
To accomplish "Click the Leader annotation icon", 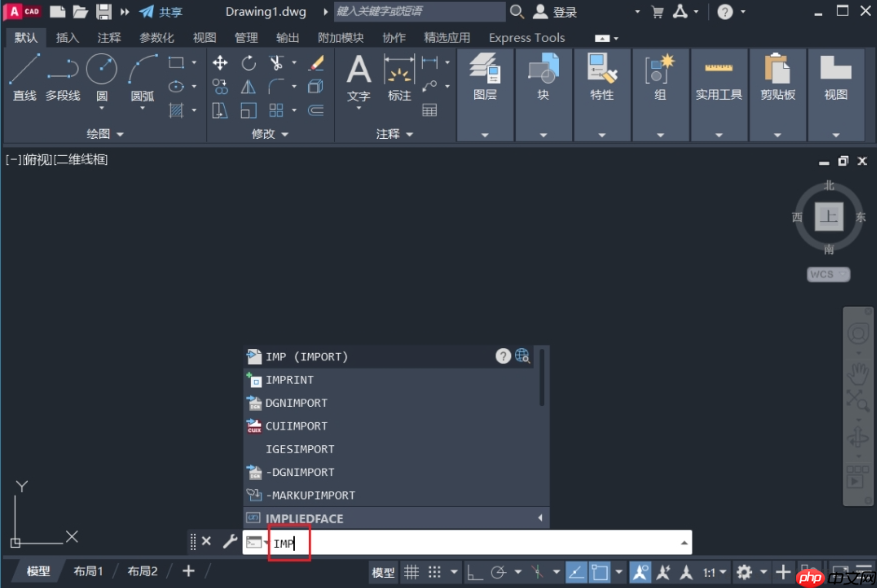I will pyautogui.click(x=430, y=86).
